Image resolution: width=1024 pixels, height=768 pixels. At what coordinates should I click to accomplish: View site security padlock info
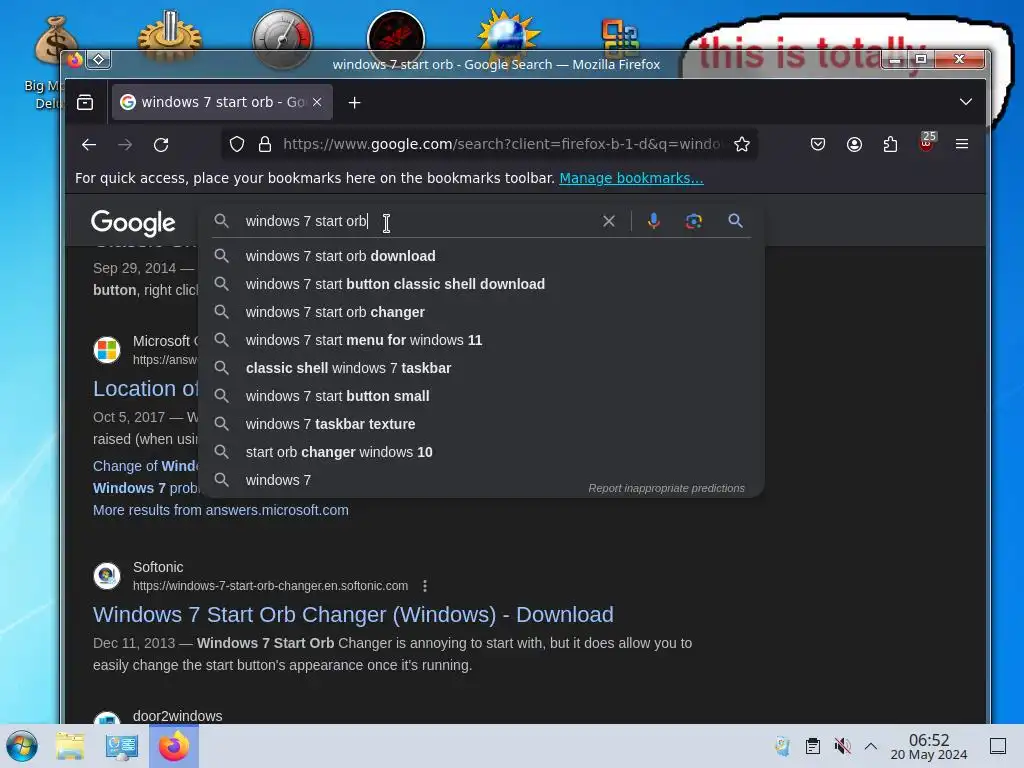pyautogui.click(x=264, y=144)
